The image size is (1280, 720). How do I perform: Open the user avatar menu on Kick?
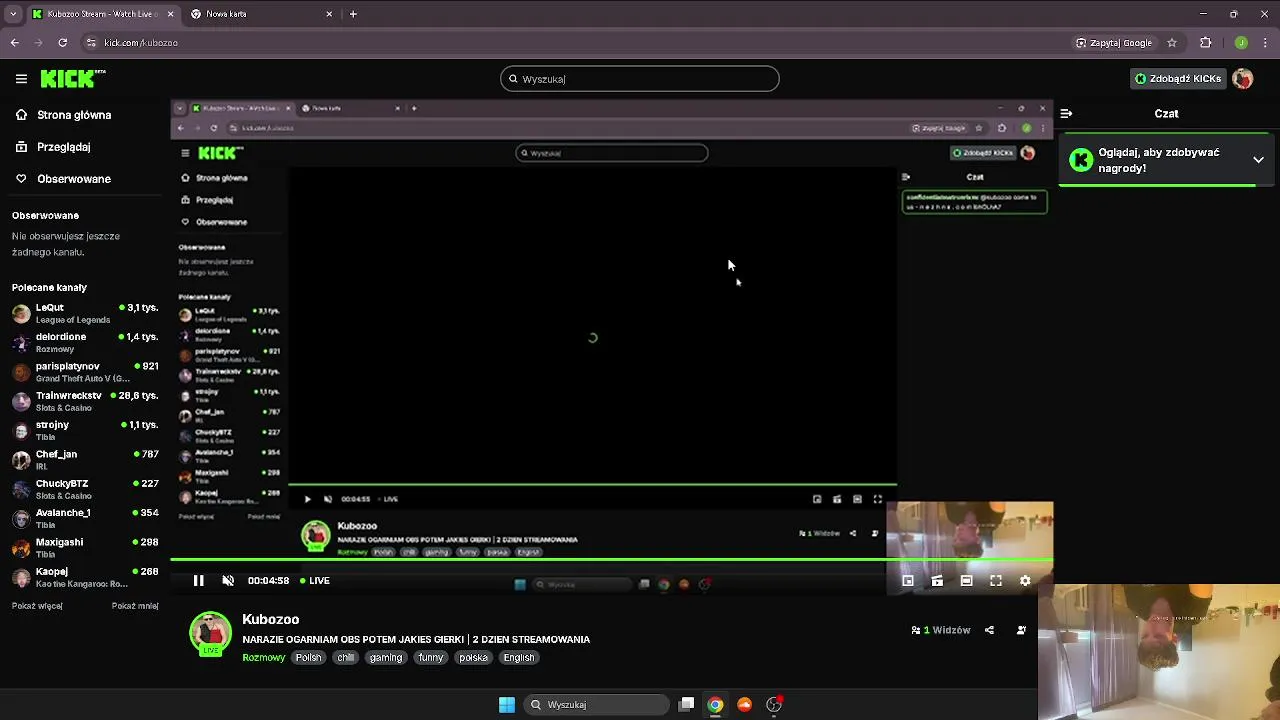pos(1243,79)
